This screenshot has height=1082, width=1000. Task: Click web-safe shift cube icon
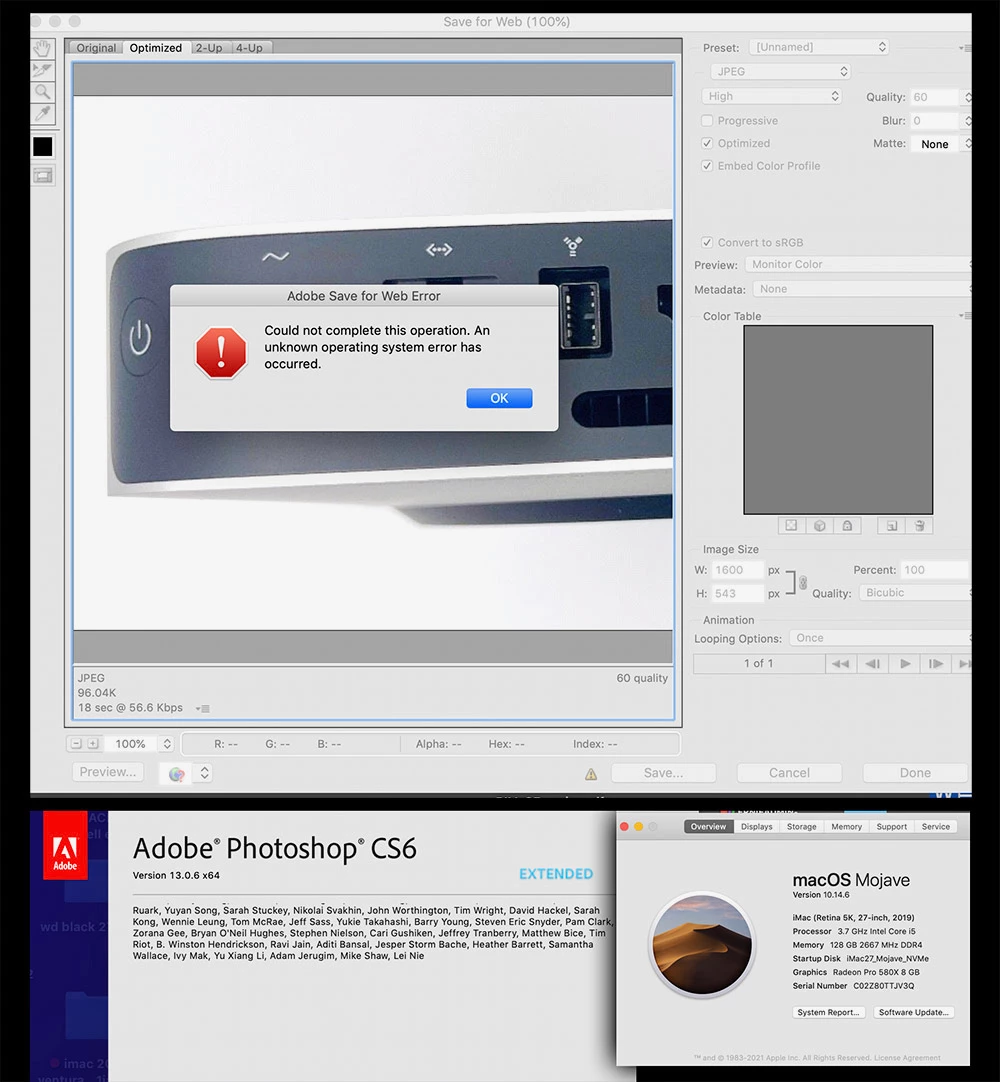(819, 526)
